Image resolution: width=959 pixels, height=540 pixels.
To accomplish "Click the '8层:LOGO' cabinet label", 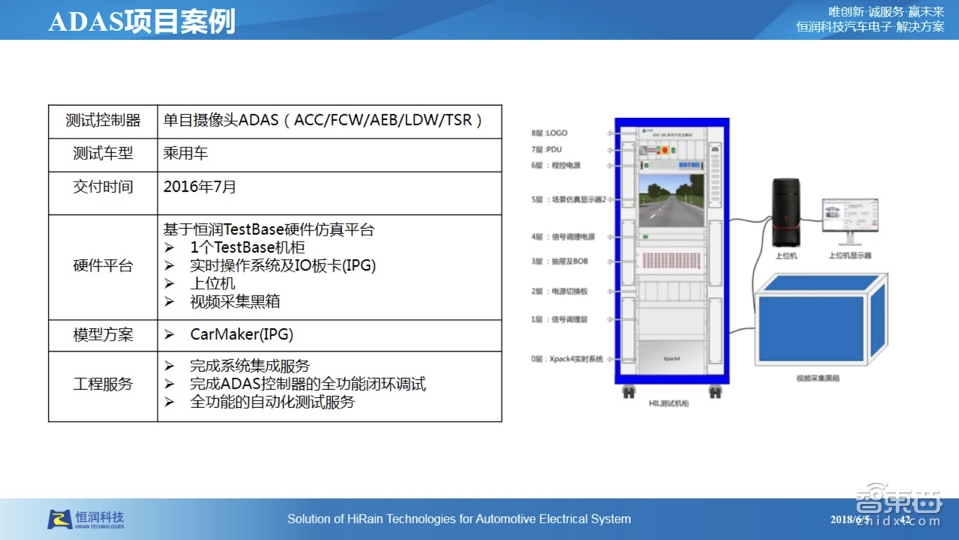I will pyautogui.click(x=549, y=133).
